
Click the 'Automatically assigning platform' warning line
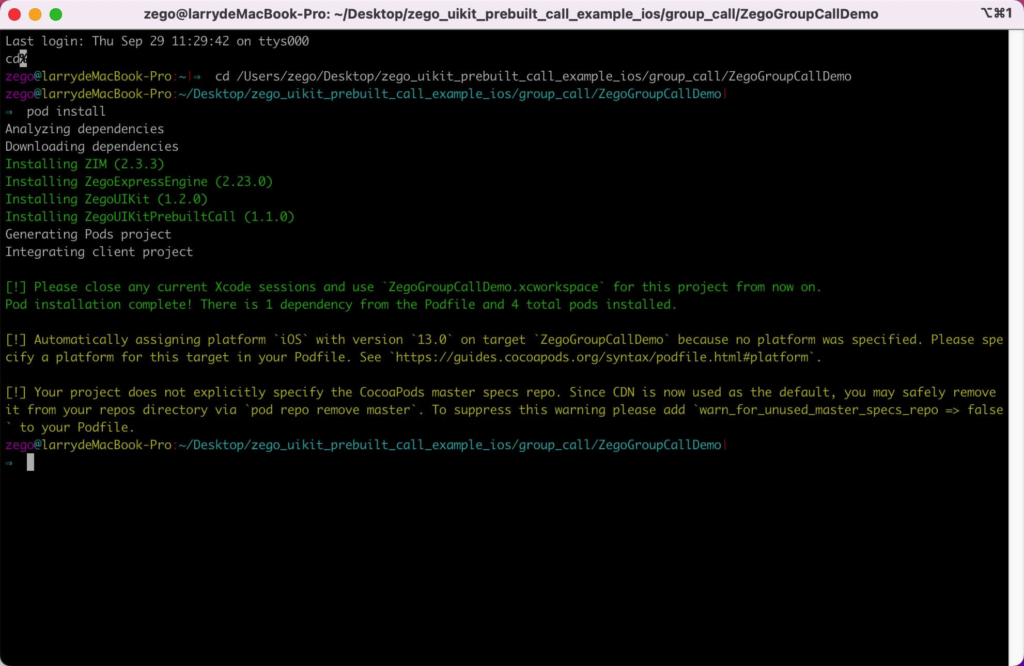pos(504,340)
